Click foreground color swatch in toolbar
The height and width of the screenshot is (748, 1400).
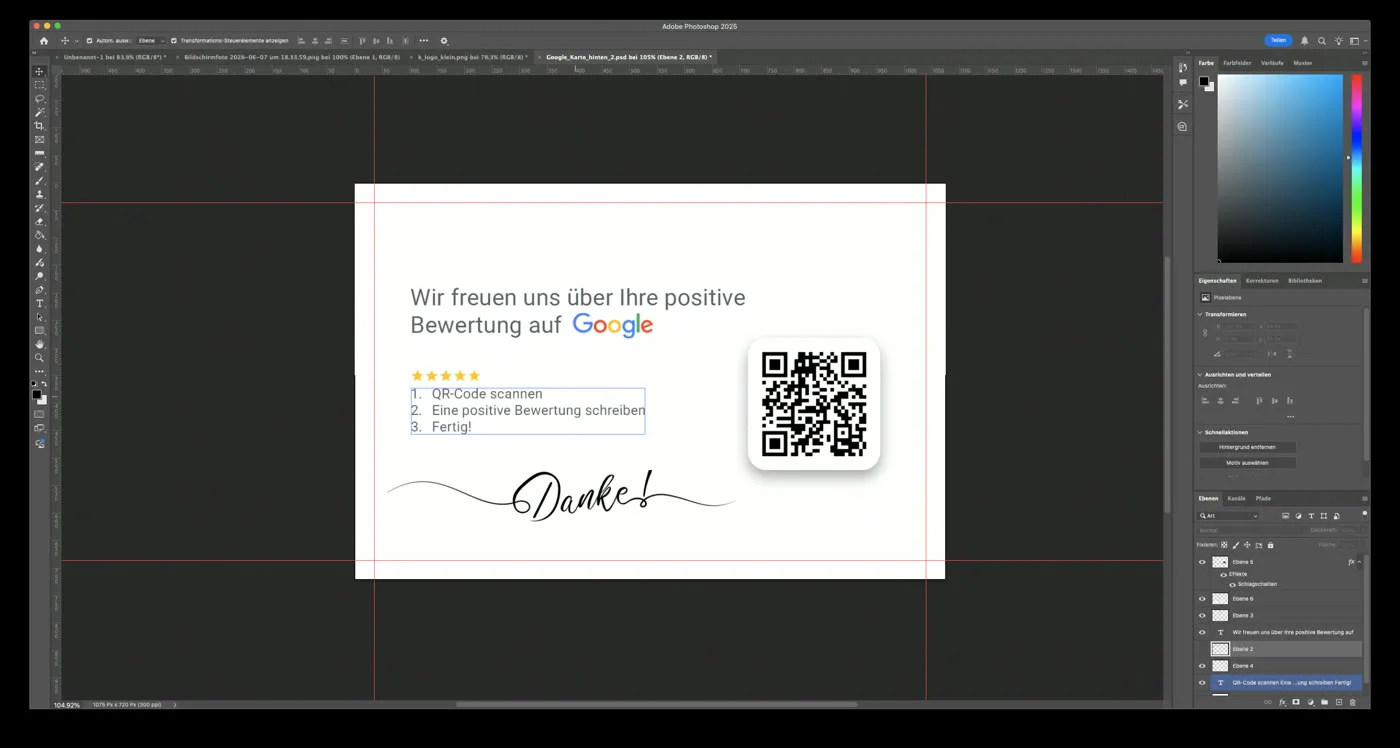[x=37, y=394]
